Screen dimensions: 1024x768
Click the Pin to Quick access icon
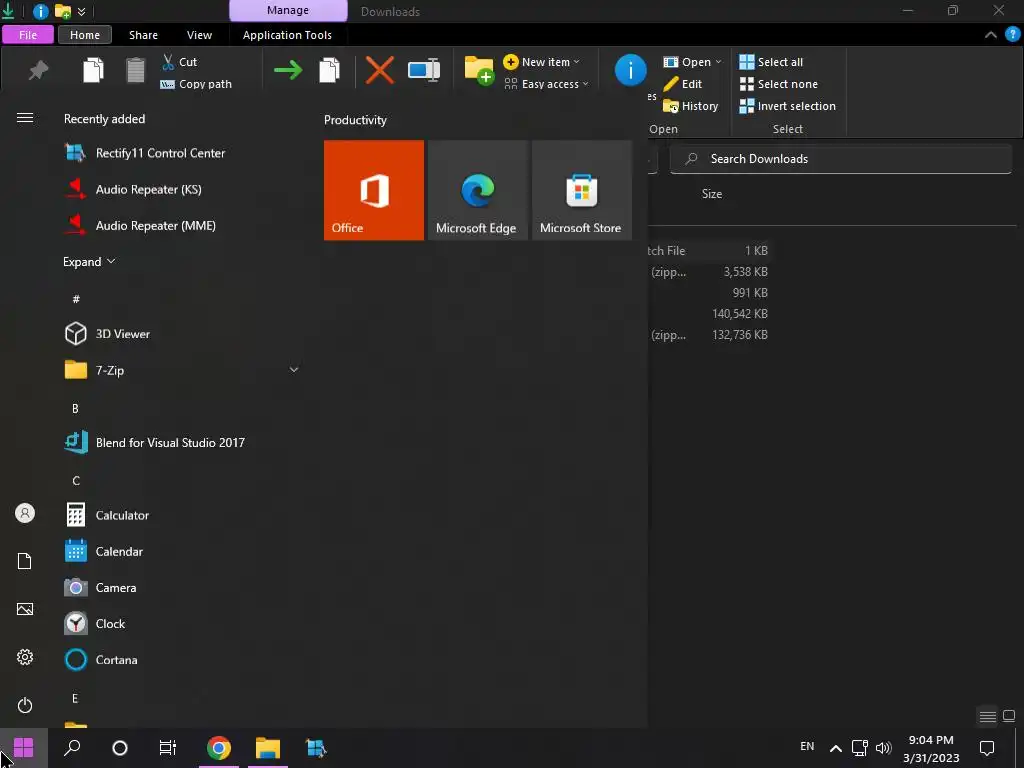pos(39,70)
